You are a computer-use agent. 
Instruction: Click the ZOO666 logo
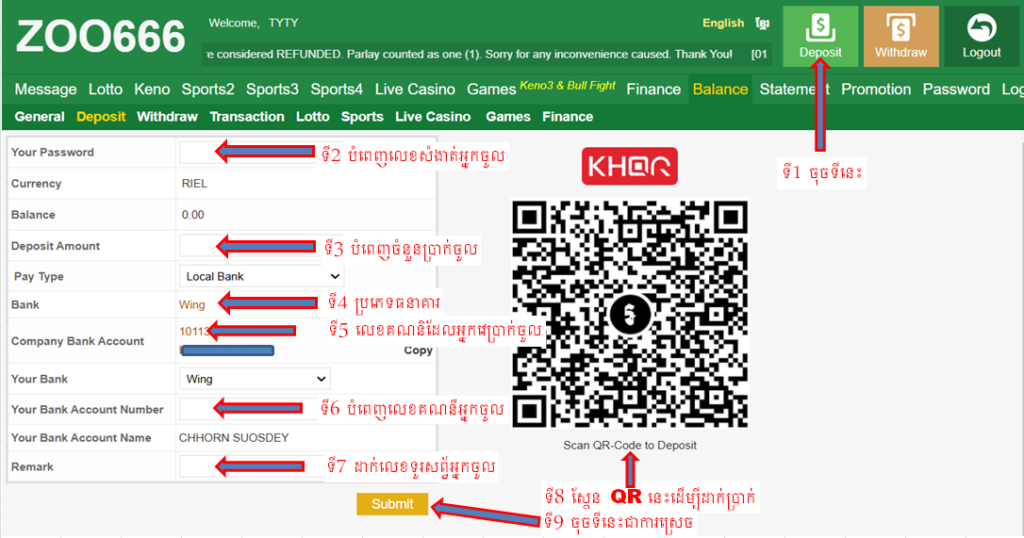tap(101, 36)
